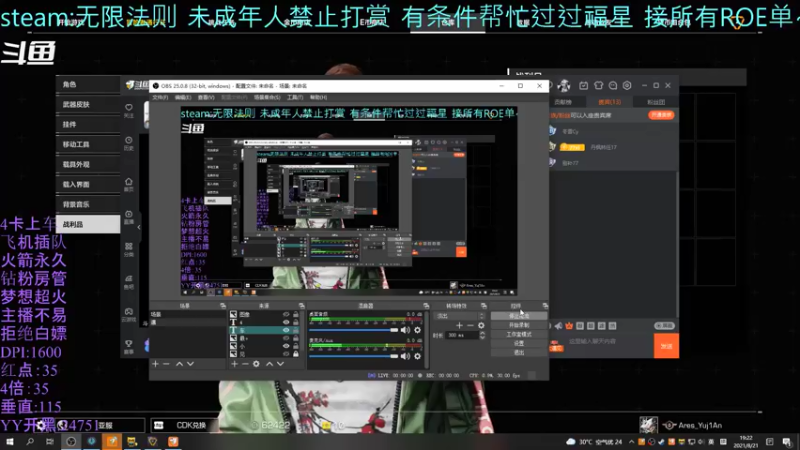Viewport: 800px width, 450px height.
Task: Toggle lock of 见 source
Action: point(296,354)
